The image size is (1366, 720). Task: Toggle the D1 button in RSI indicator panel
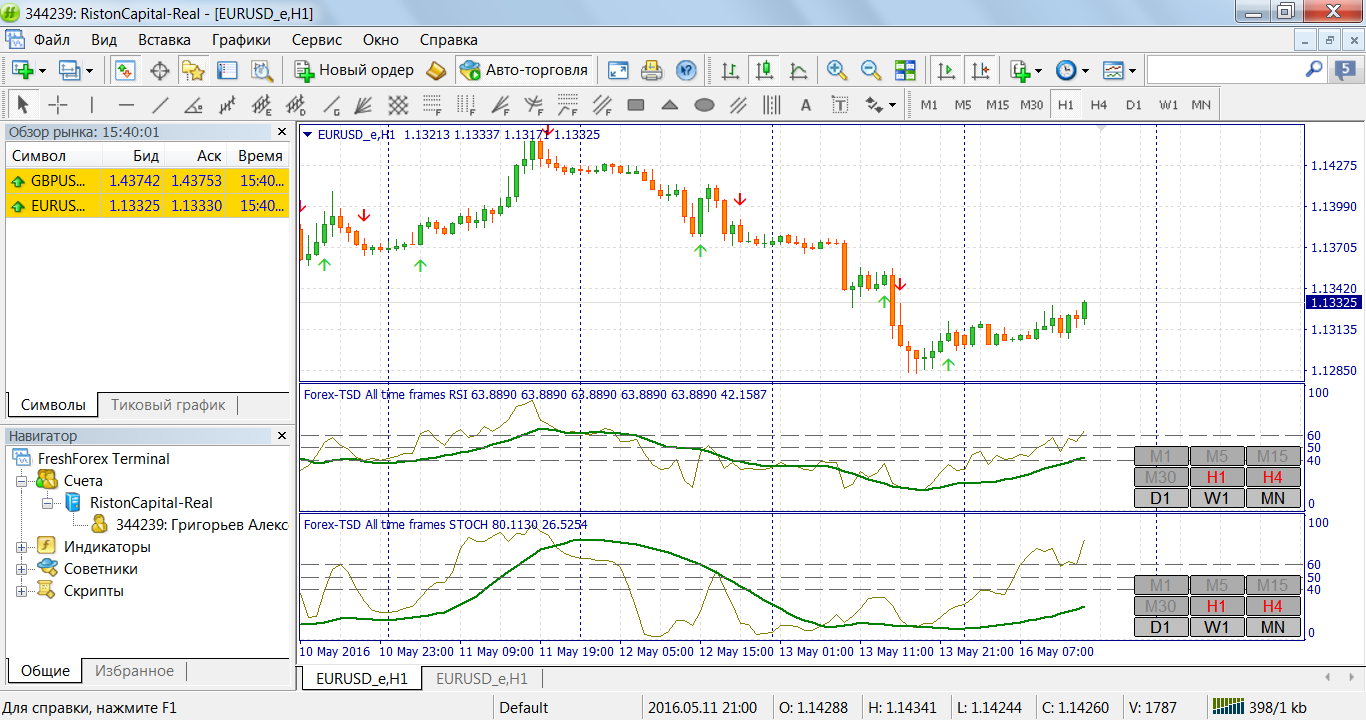click(x=1160, y=498)
